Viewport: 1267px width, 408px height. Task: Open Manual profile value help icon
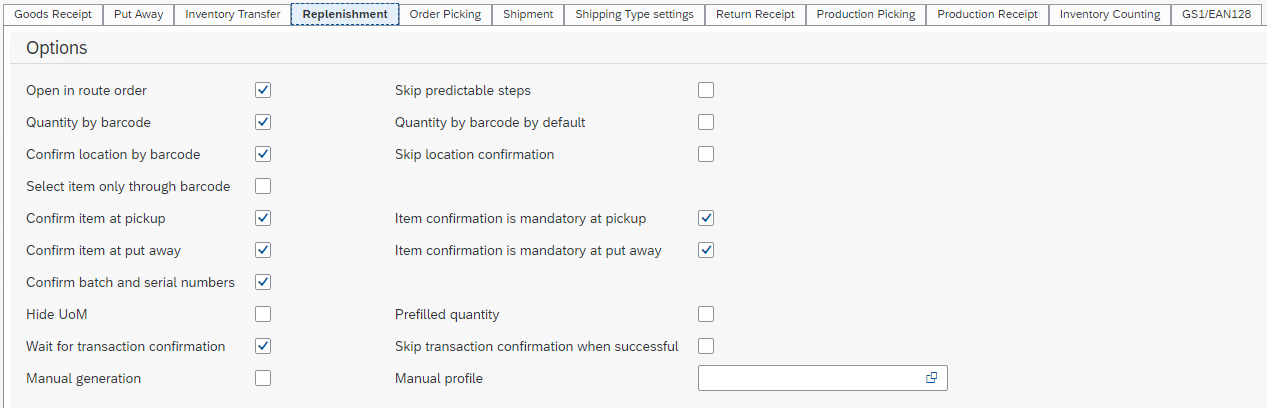(x=931, y=378)
